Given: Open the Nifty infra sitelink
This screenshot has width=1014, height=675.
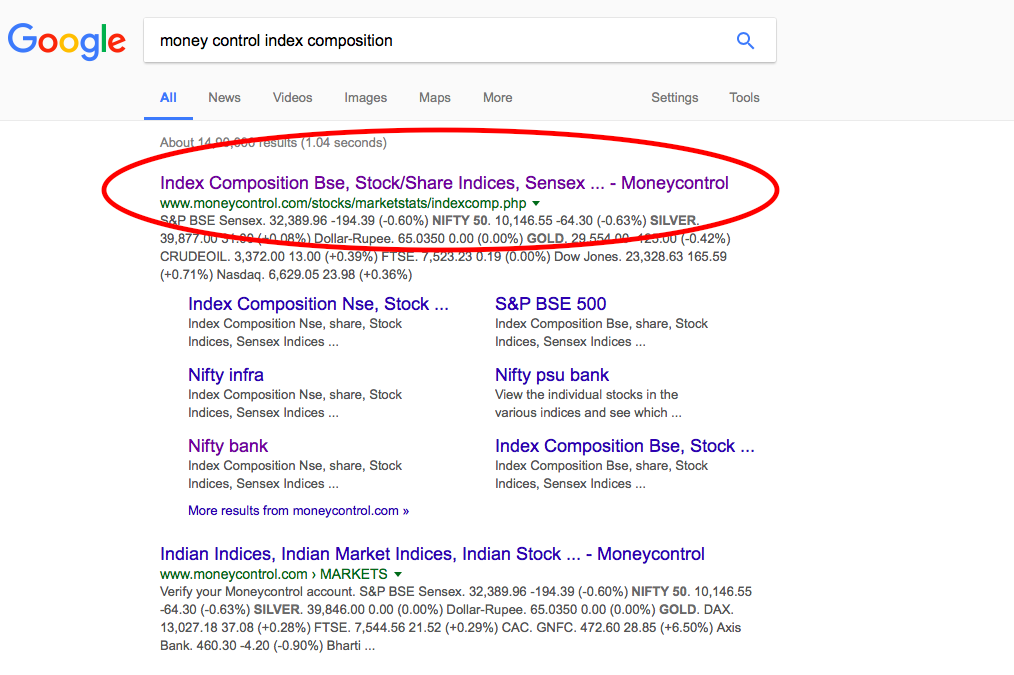Looking at the screenshot, I should click(x=226, y=375).
